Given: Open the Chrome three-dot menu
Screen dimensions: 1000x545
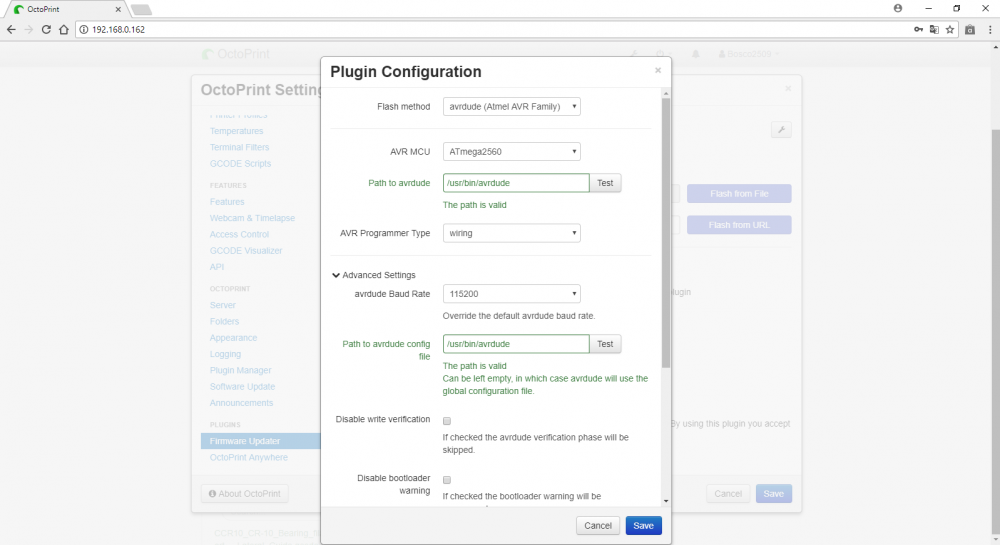Looking at the screenshot, I should 989,29.
